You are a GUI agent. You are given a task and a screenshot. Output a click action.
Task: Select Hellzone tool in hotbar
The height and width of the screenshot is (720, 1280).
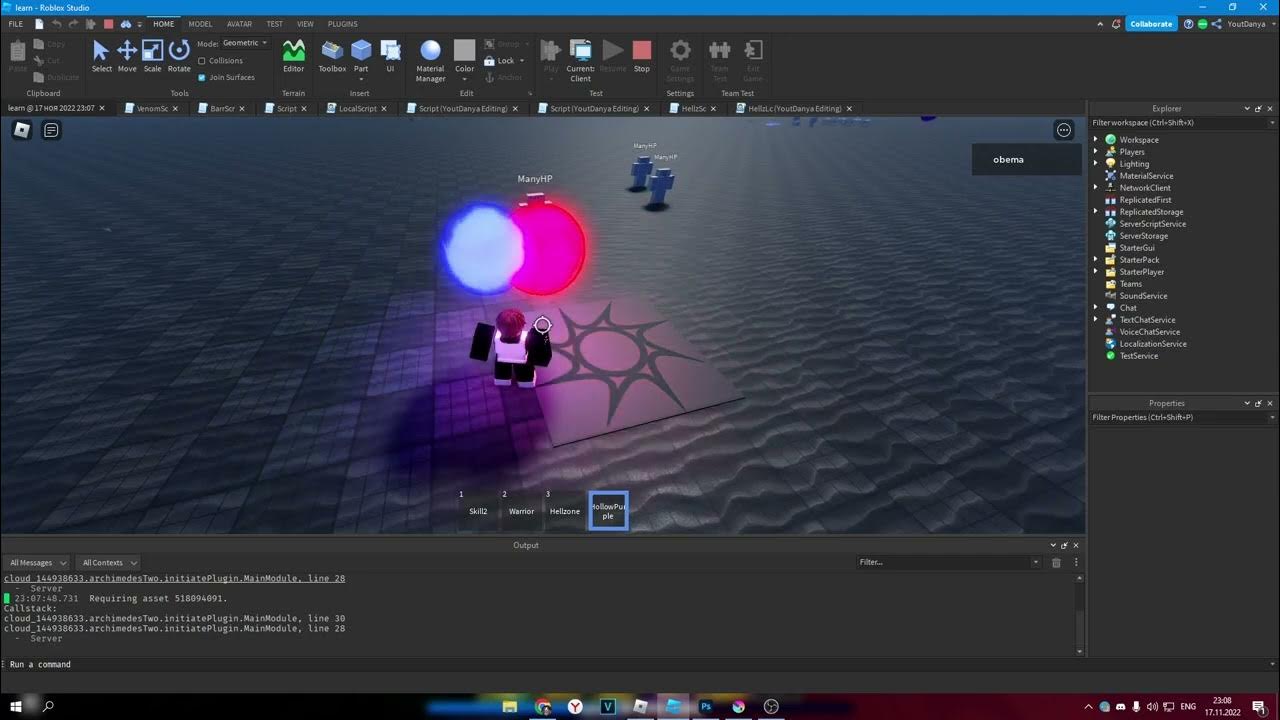[x=565, y=511]
